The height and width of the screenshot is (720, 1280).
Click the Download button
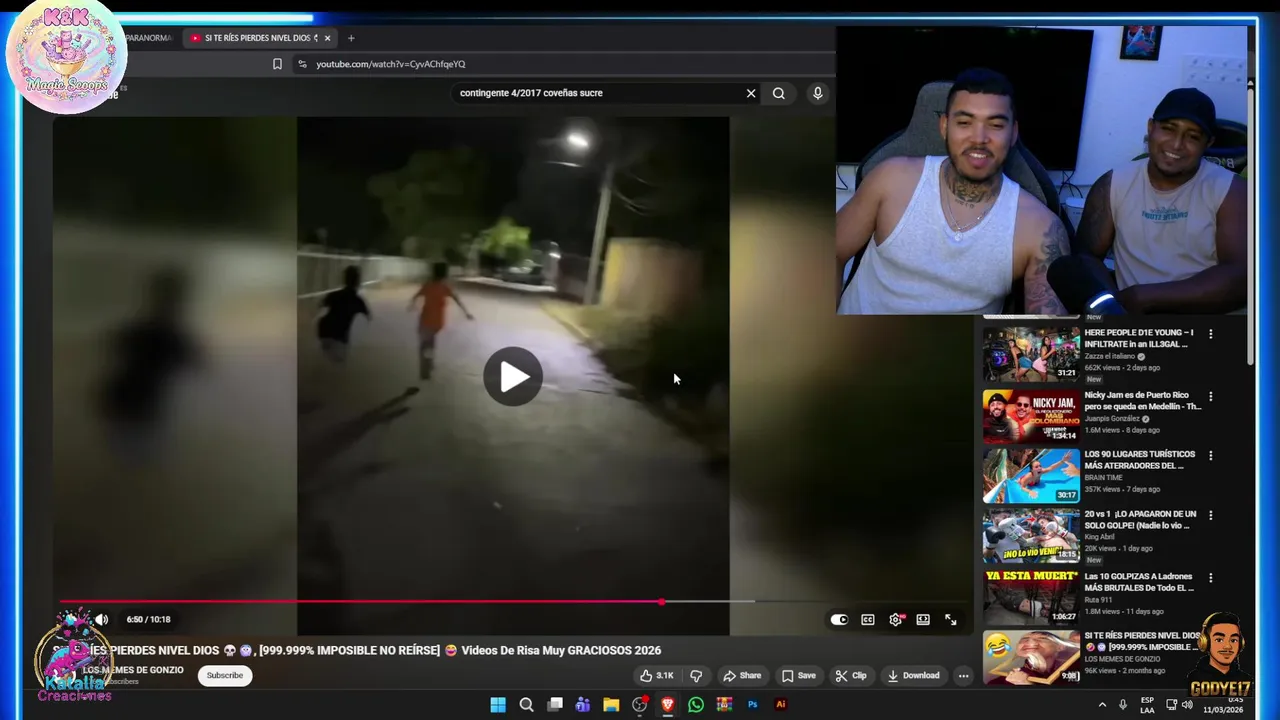click(x=914, y=675)
